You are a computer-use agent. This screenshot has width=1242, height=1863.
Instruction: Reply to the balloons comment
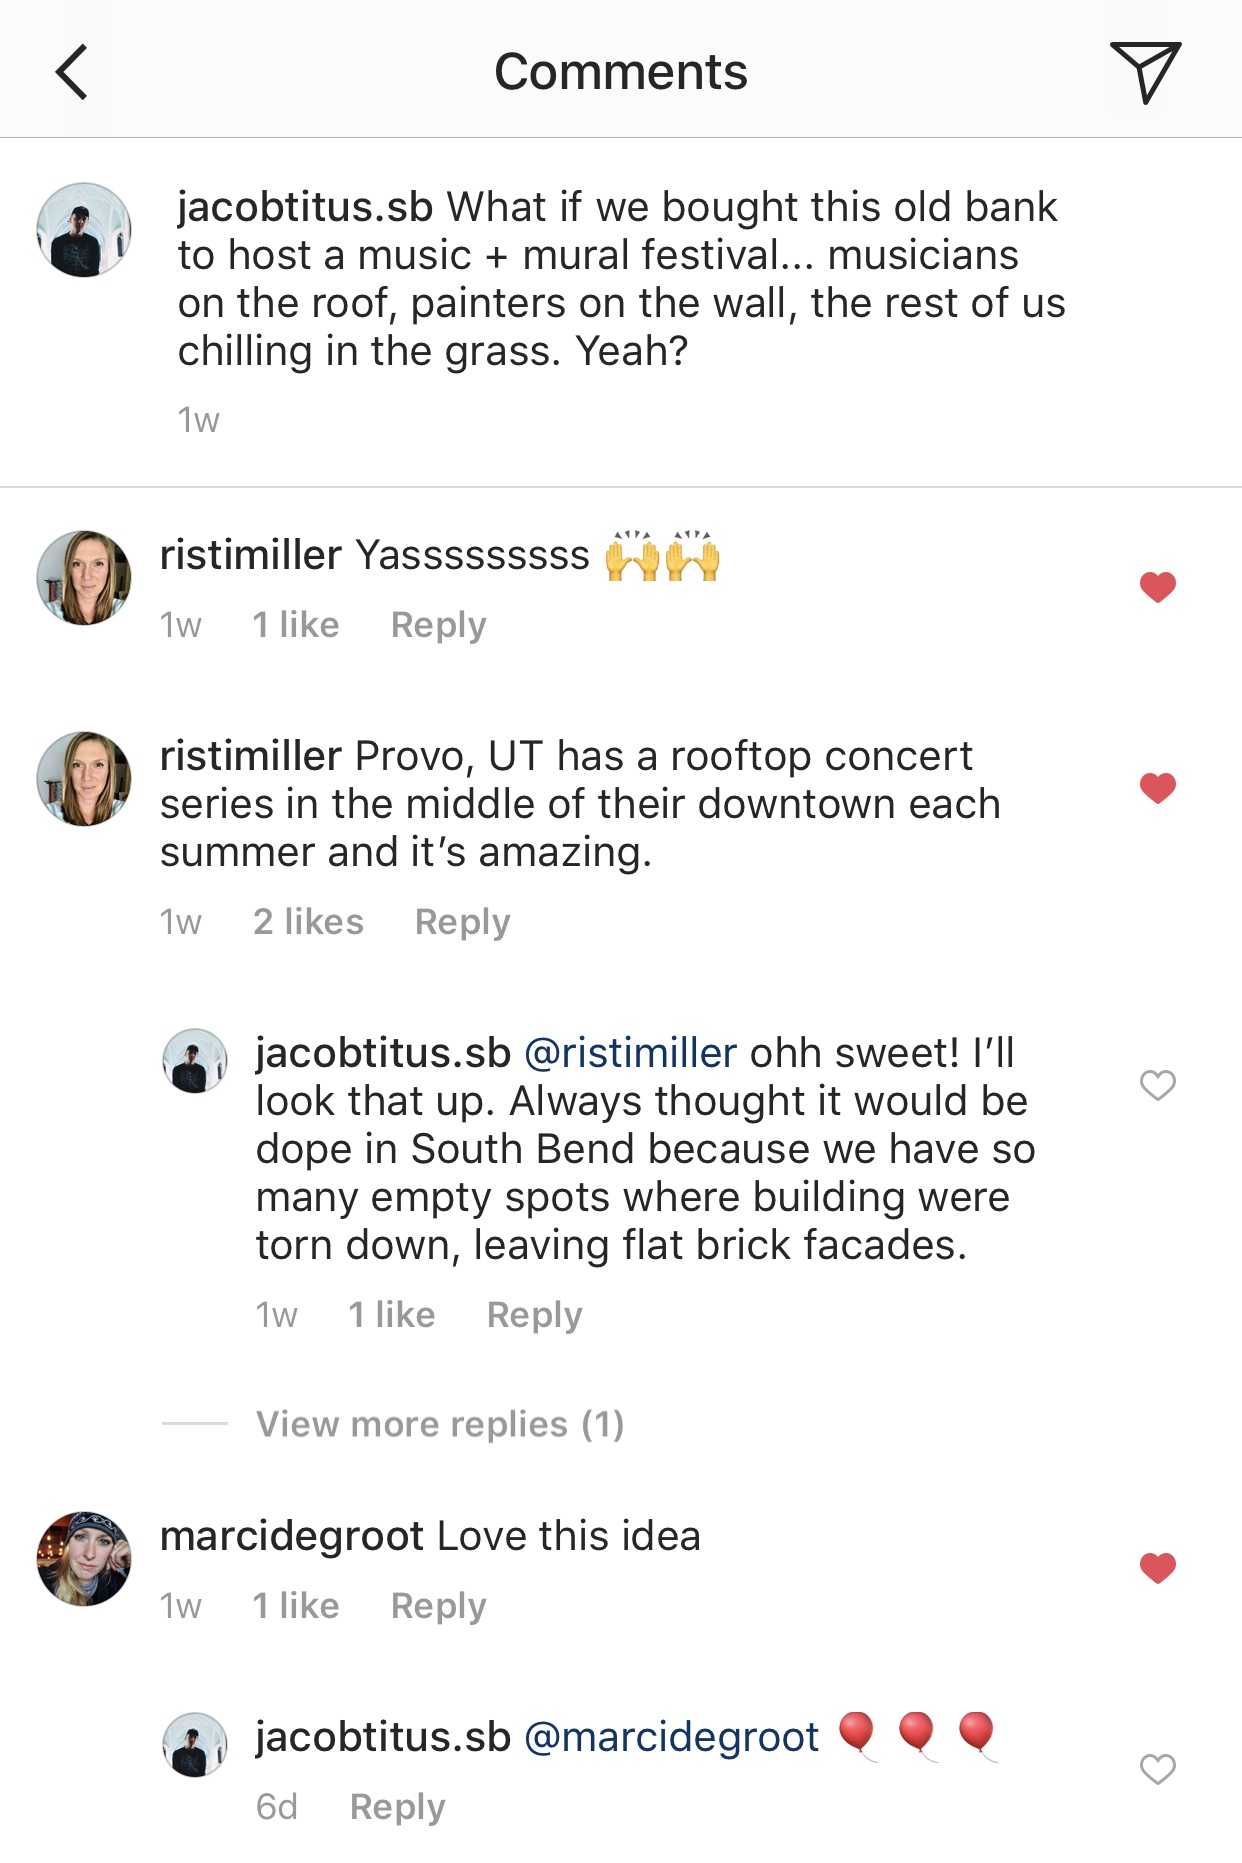coord(397,1807)
